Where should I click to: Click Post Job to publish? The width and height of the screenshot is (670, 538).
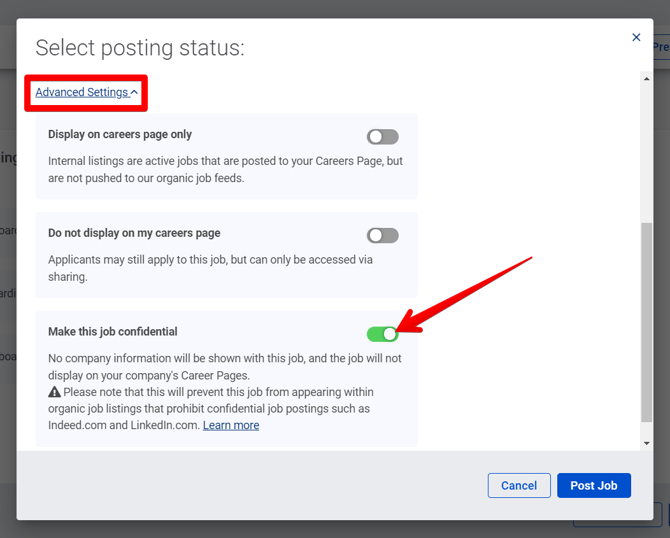click(594, 485)
